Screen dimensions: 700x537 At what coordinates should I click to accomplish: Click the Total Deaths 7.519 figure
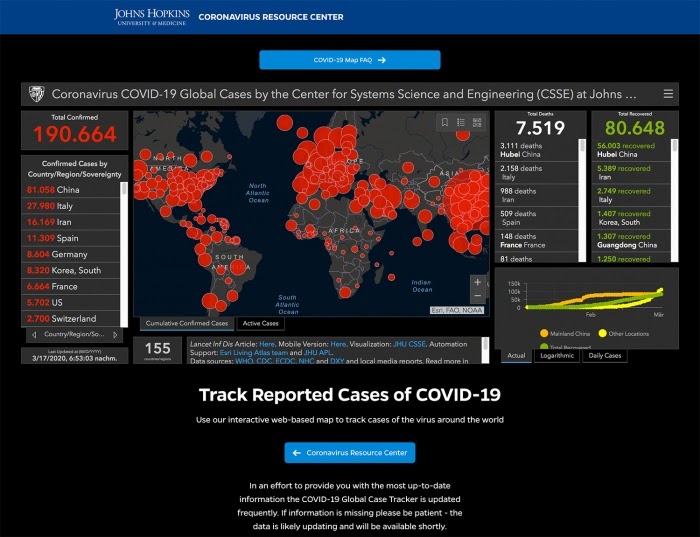(540, 128)
